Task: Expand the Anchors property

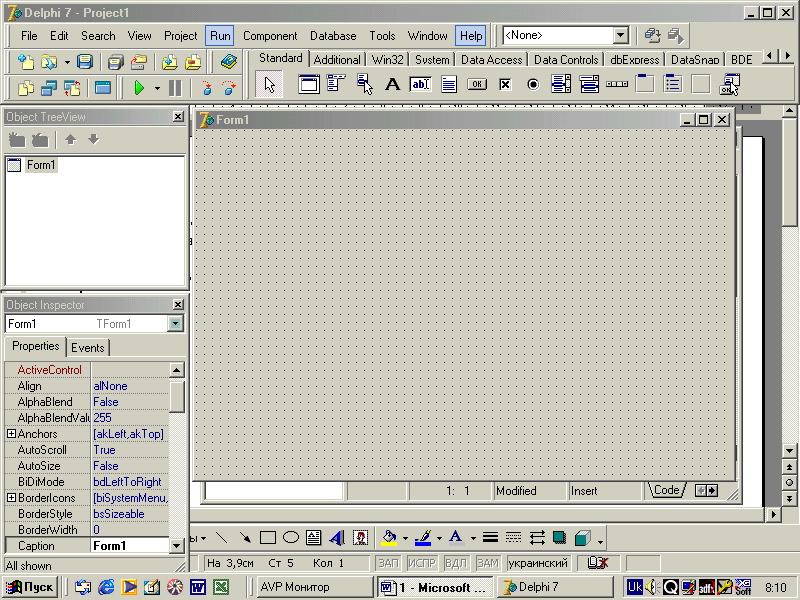Action: (11, 434)
